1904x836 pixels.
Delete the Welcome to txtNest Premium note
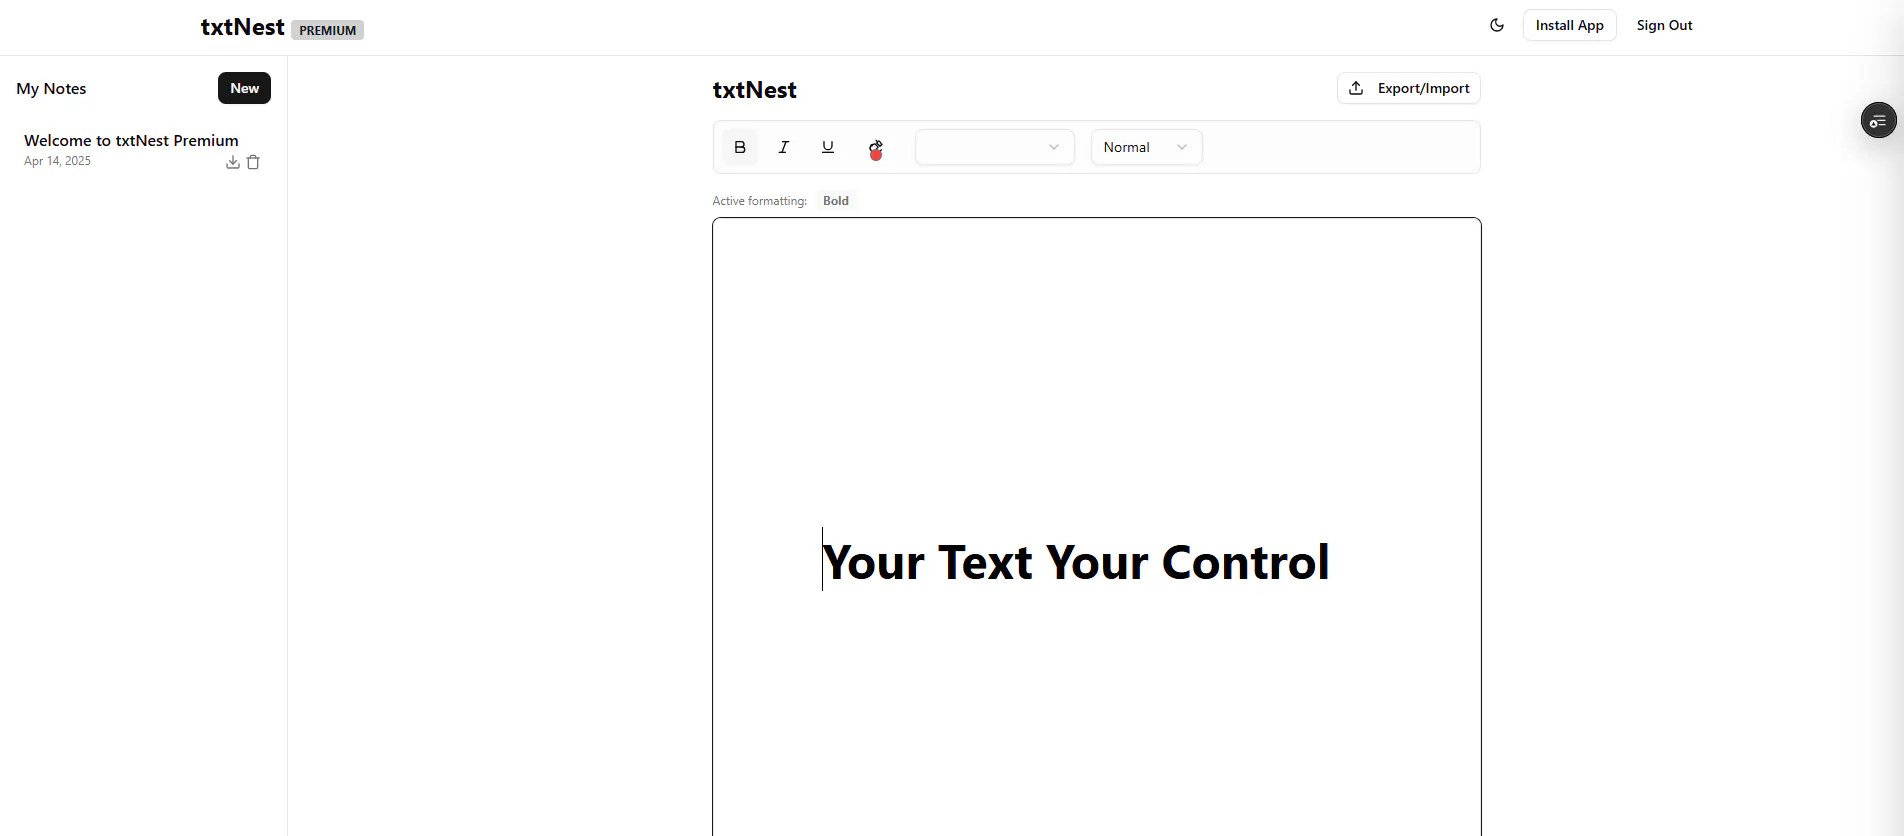(253, 162)
